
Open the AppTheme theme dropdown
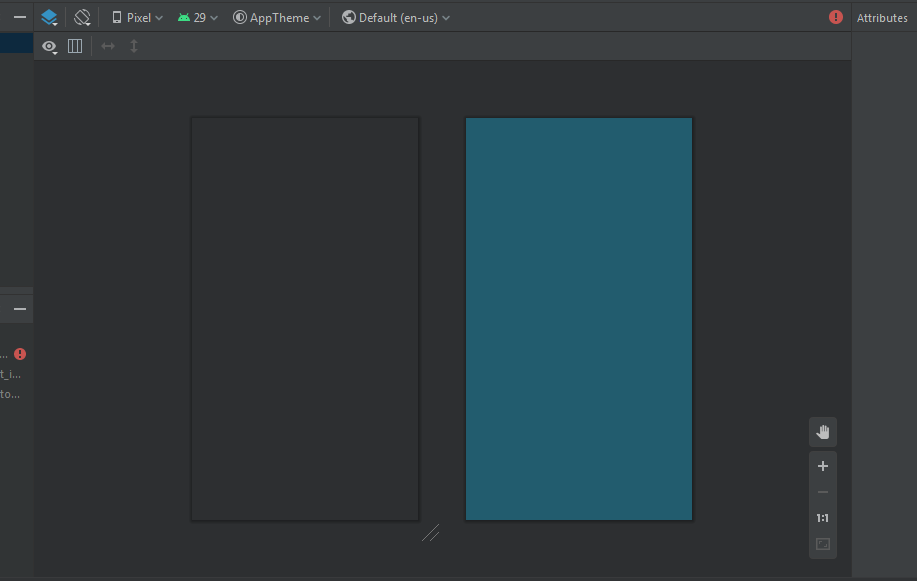pos(277,18)
